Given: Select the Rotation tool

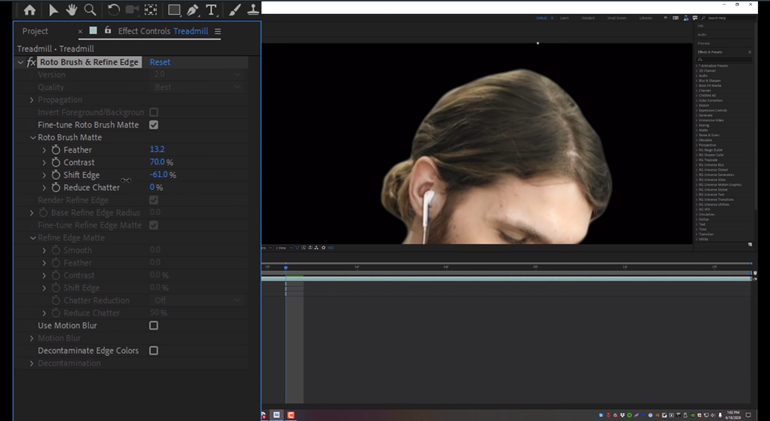Looking at the screenshot, I should pos(113,10).
